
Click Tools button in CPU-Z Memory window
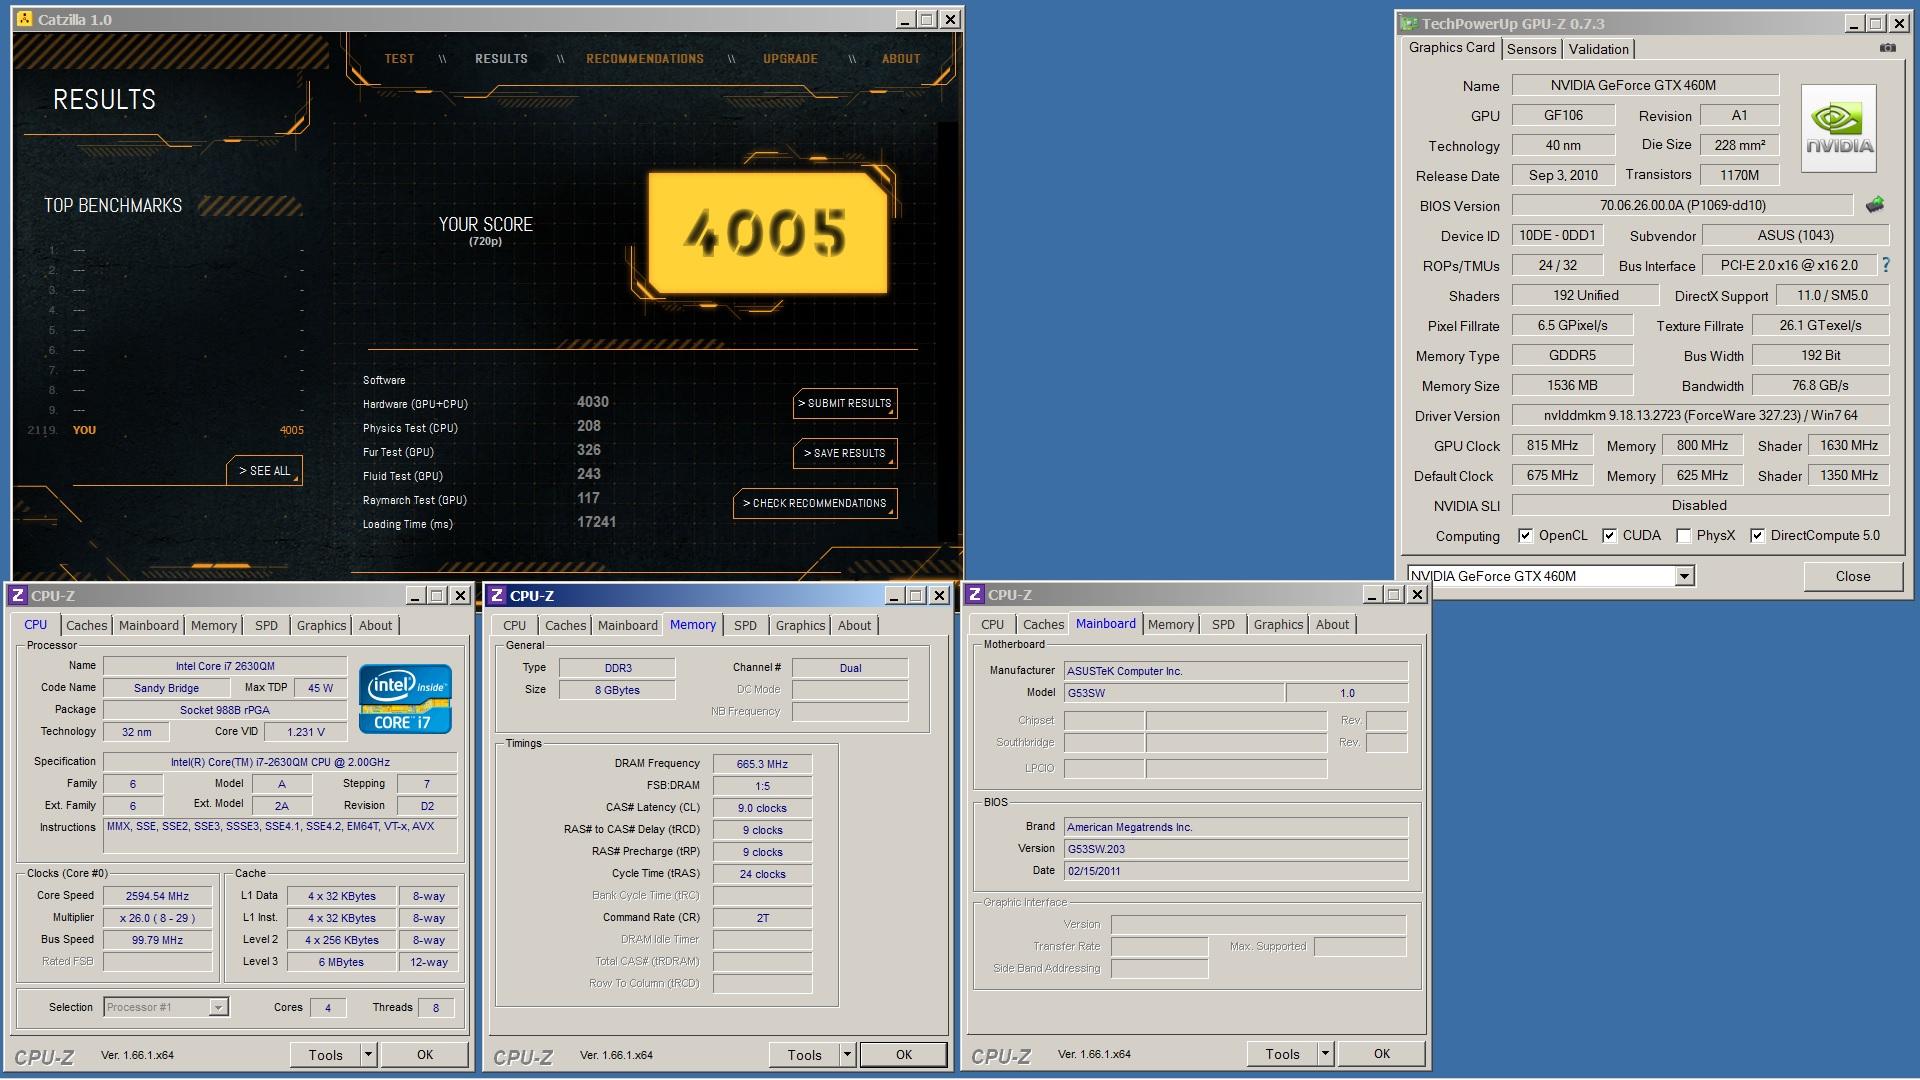click(x=804, y=1054)
